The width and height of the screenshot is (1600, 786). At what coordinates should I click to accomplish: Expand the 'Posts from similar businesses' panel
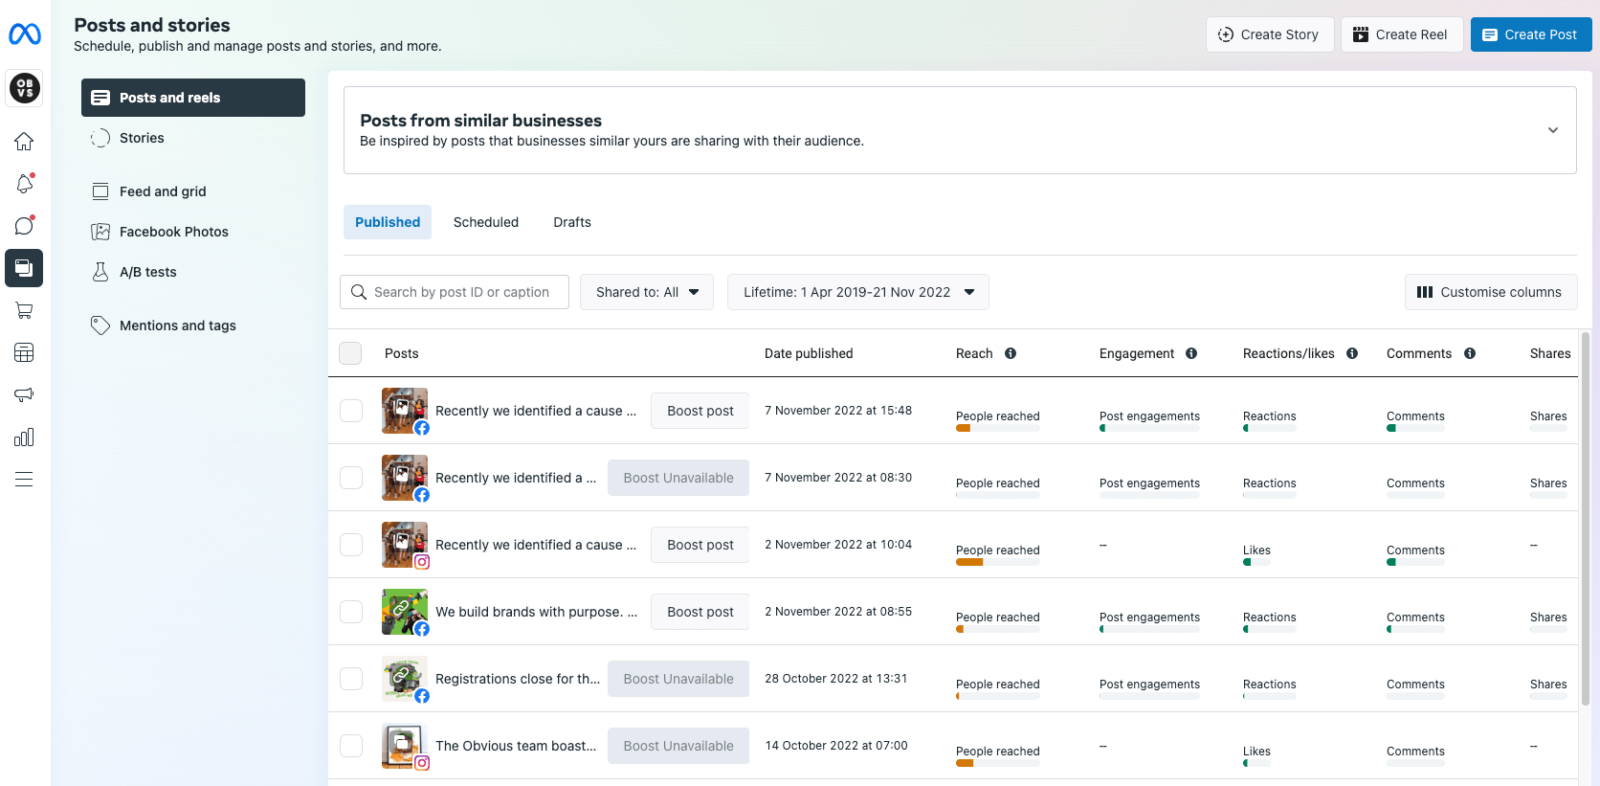(1552, 130)
